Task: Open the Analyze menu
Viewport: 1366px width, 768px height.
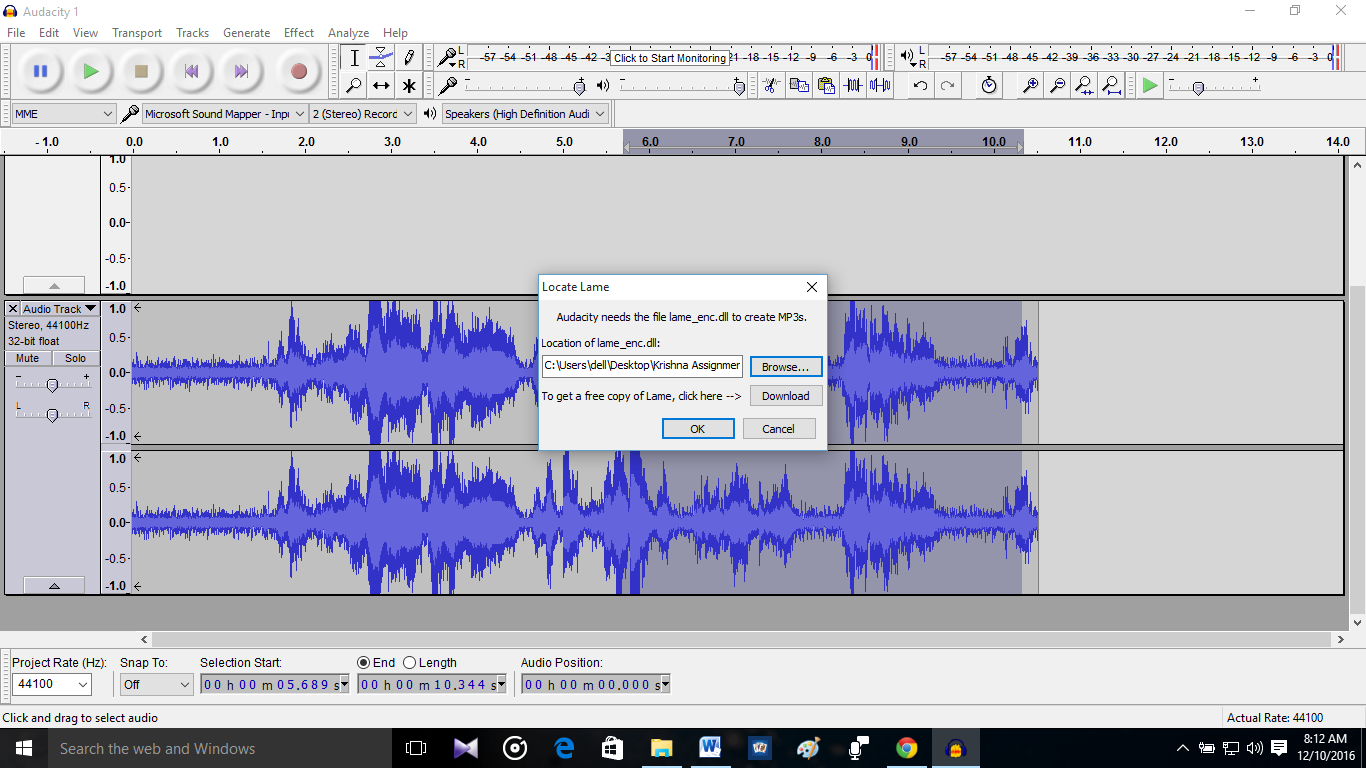Action: (x=349, y=33)
